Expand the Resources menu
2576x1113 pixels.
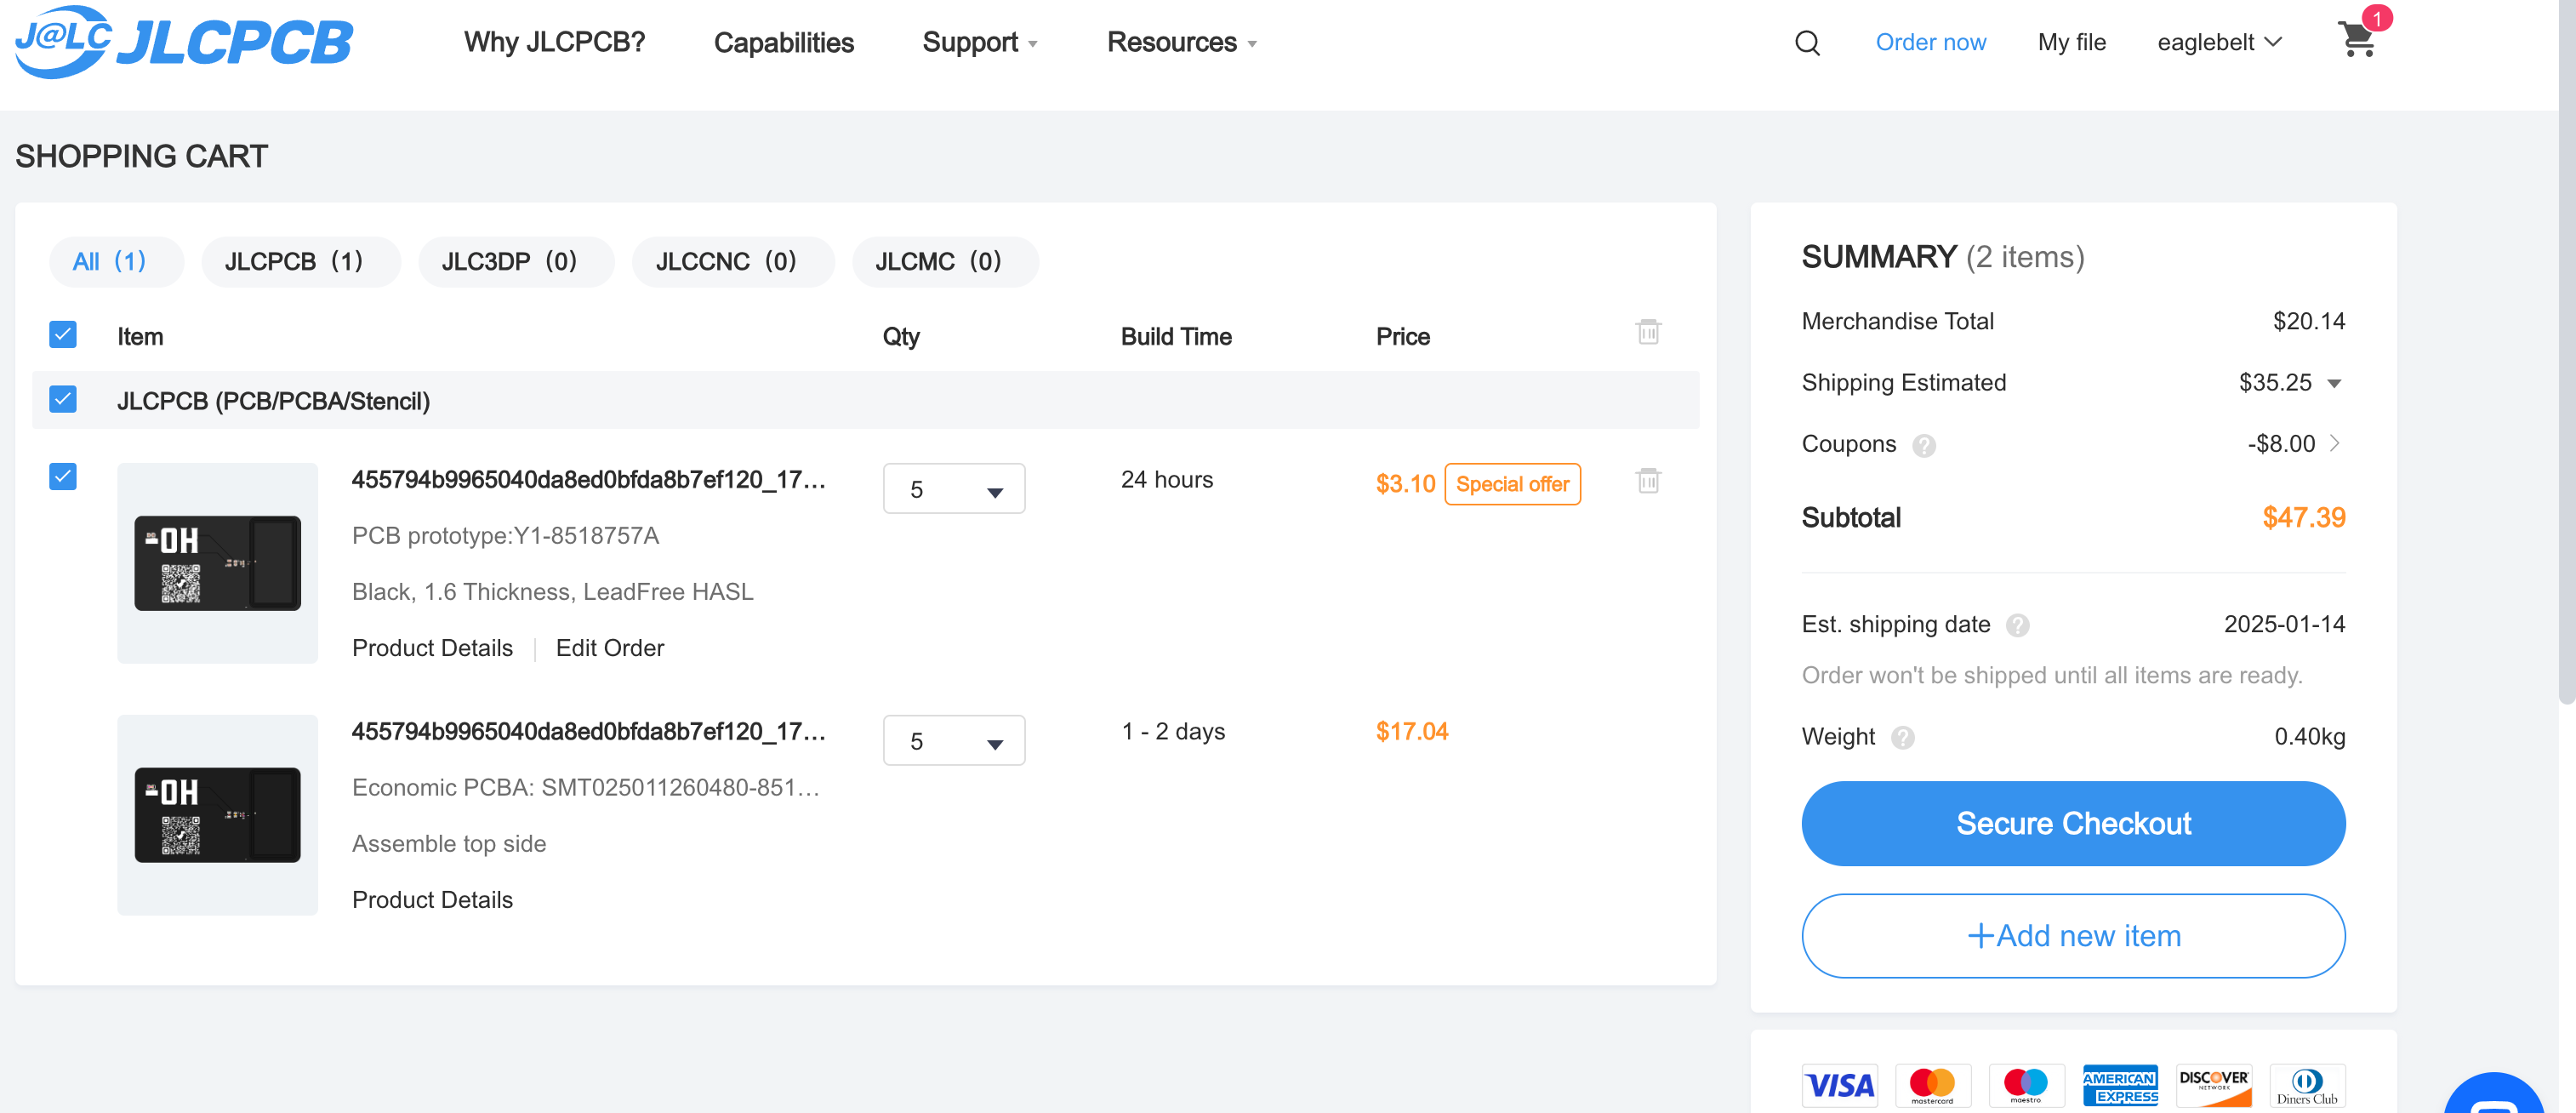click(1181, 43)
